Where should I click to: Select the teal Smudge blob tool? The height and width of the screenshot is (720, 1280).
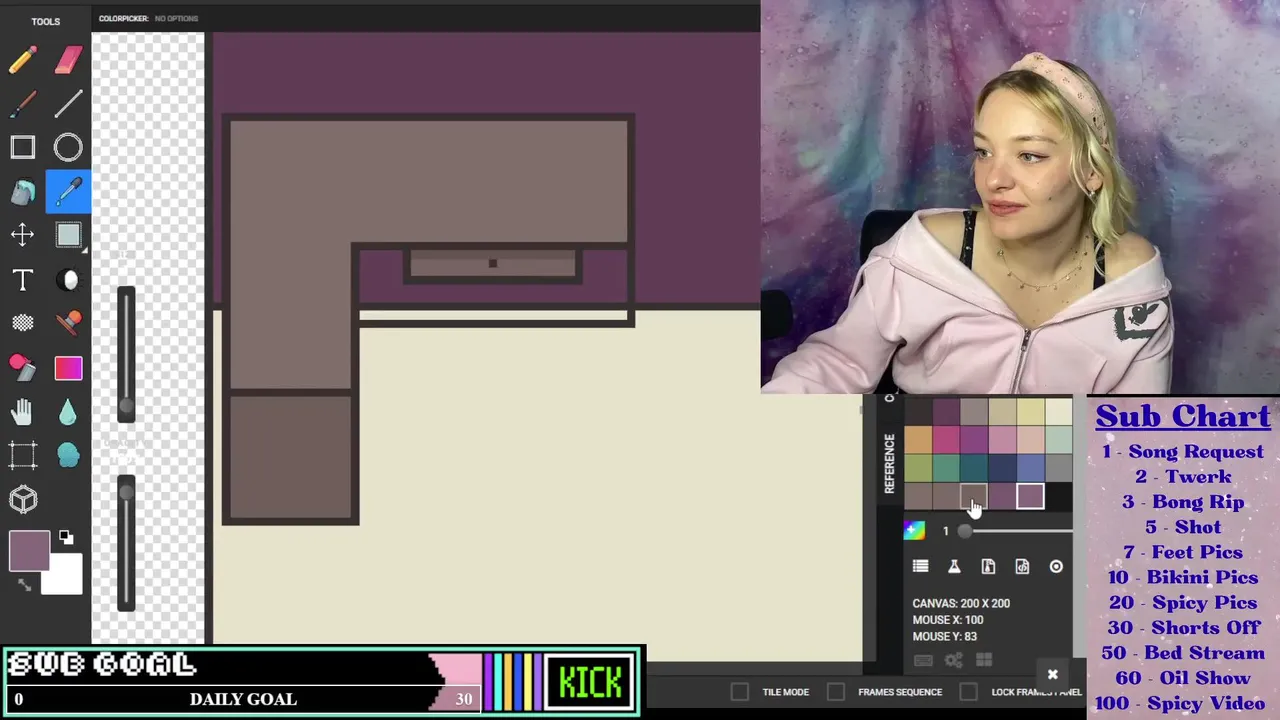point(68,455)
